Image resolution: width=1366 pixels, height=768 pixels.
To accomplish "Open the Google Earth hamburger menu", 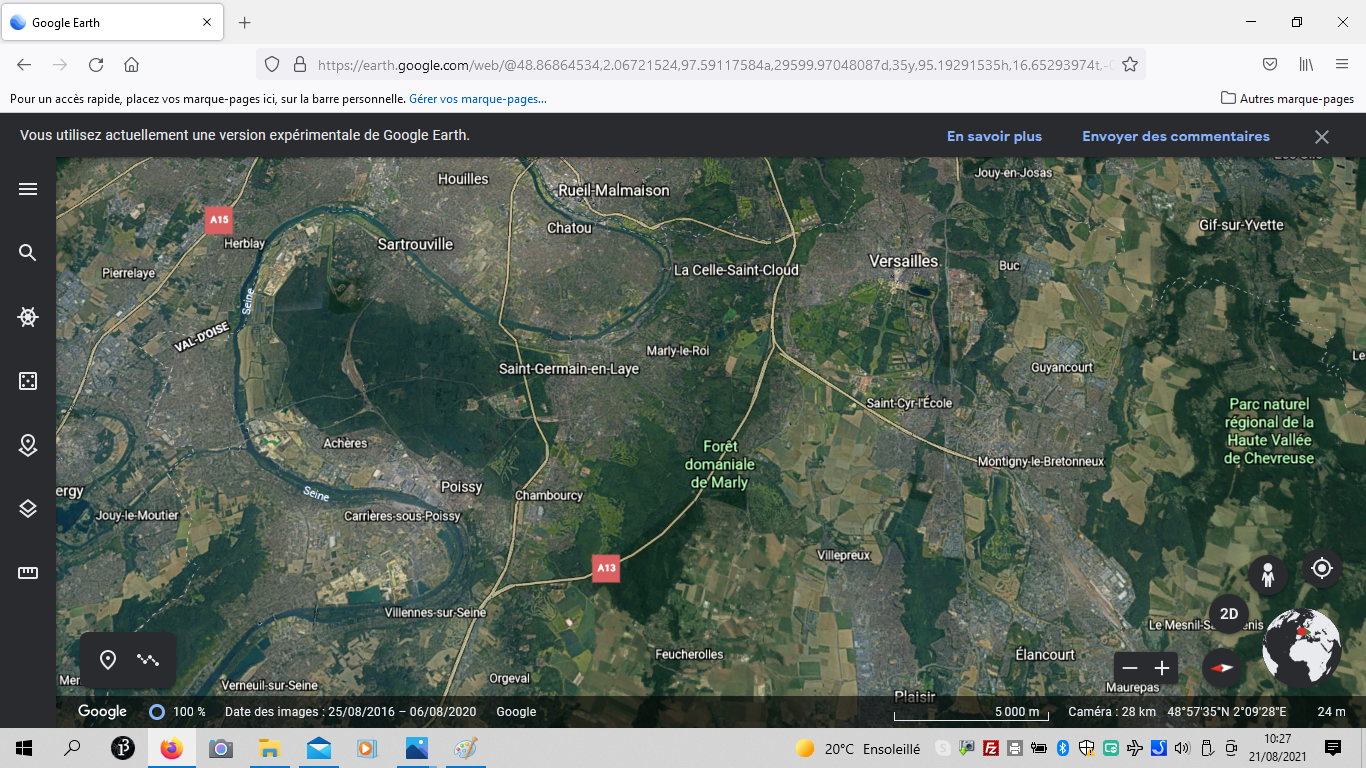I will pos(28,189).
